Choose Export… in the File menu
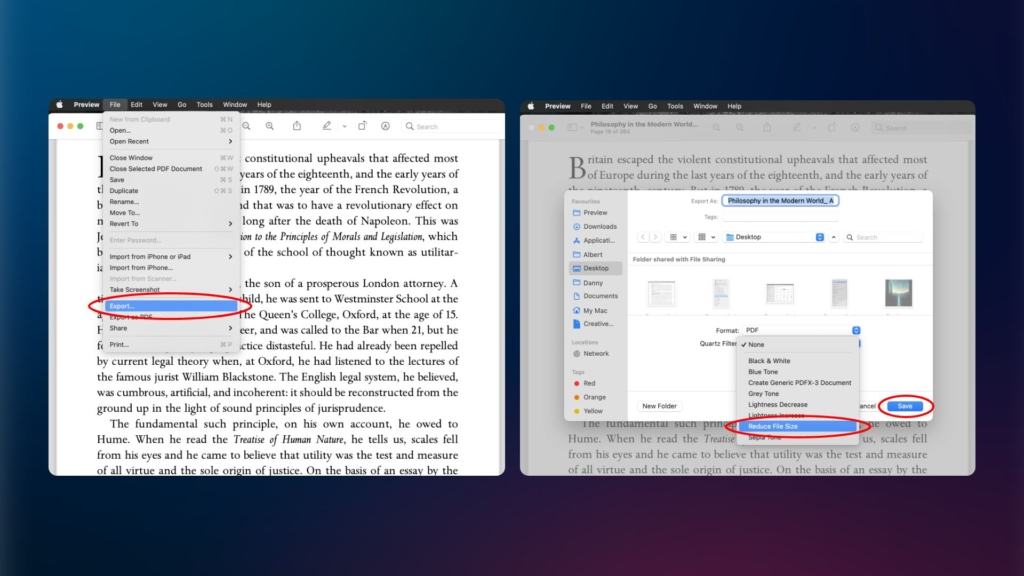 170,306
